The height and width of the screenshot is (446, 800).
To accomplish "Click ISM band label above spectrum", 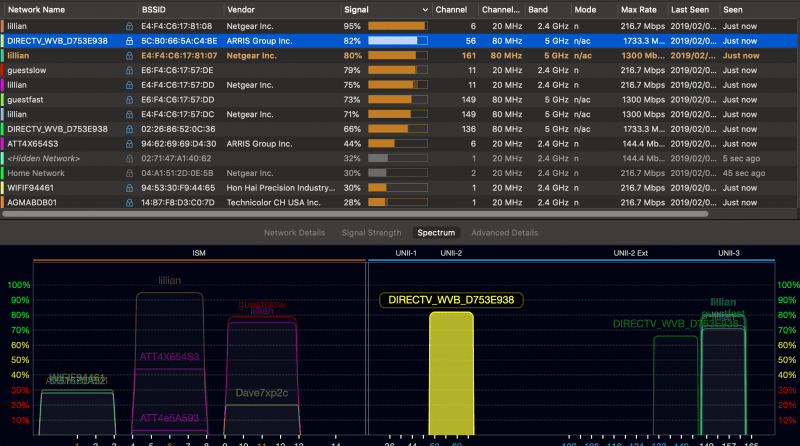I will (199, 253).
